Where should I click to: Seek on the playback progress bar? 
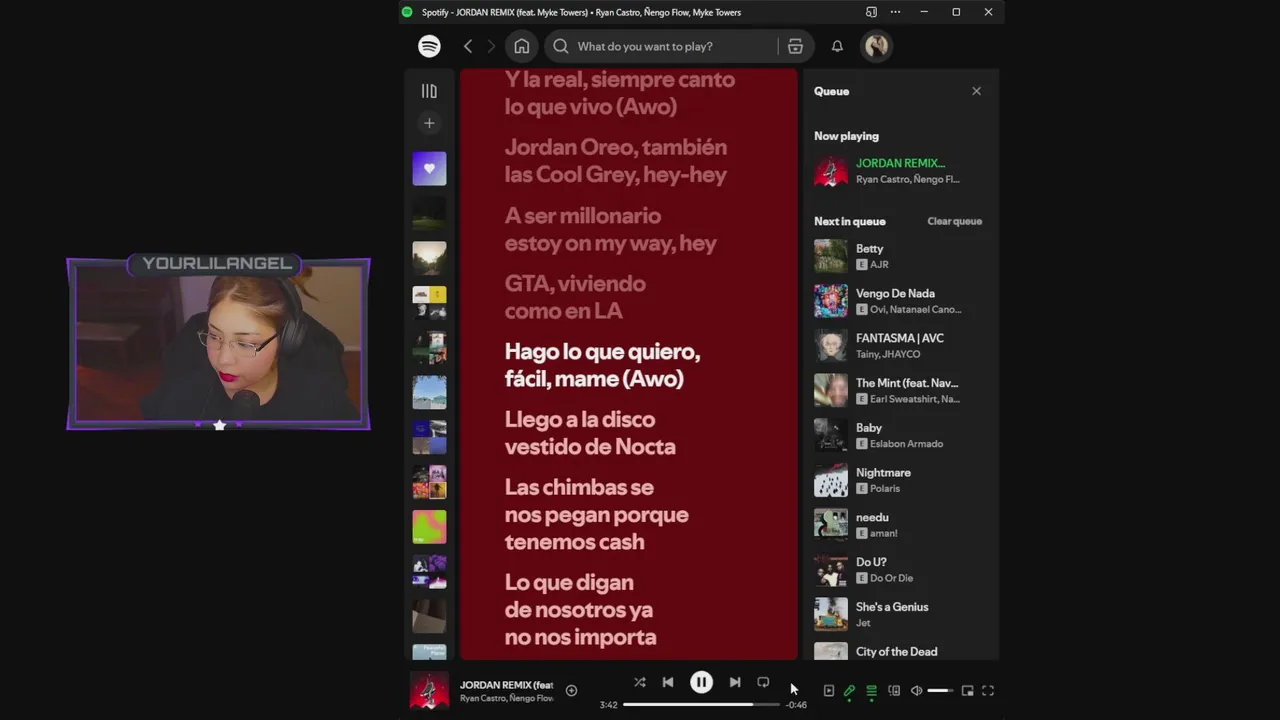click(x=701, y=705)
